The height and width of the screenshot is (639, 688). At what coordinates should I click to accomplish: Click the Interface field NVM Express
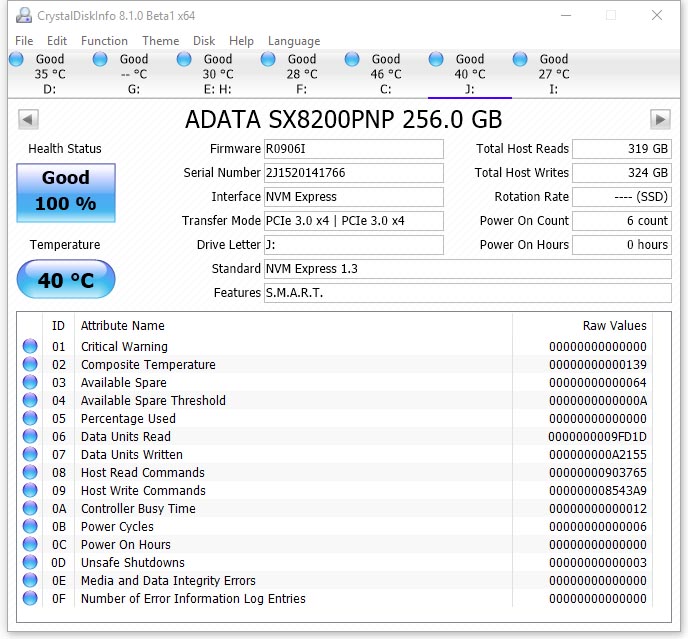click(354, 197)
